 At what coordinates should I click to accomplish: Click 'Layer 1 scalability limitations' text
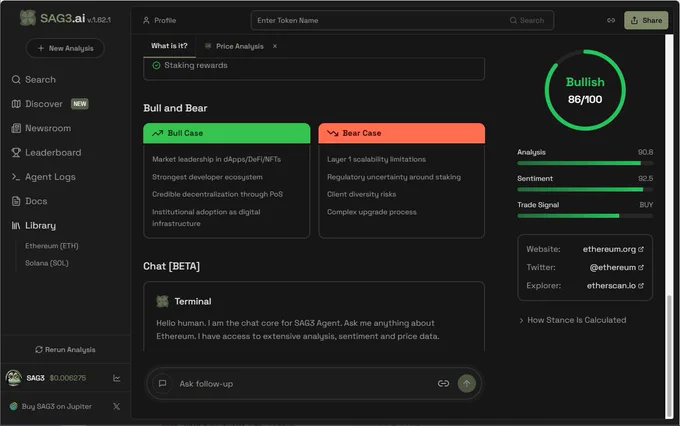376,159
